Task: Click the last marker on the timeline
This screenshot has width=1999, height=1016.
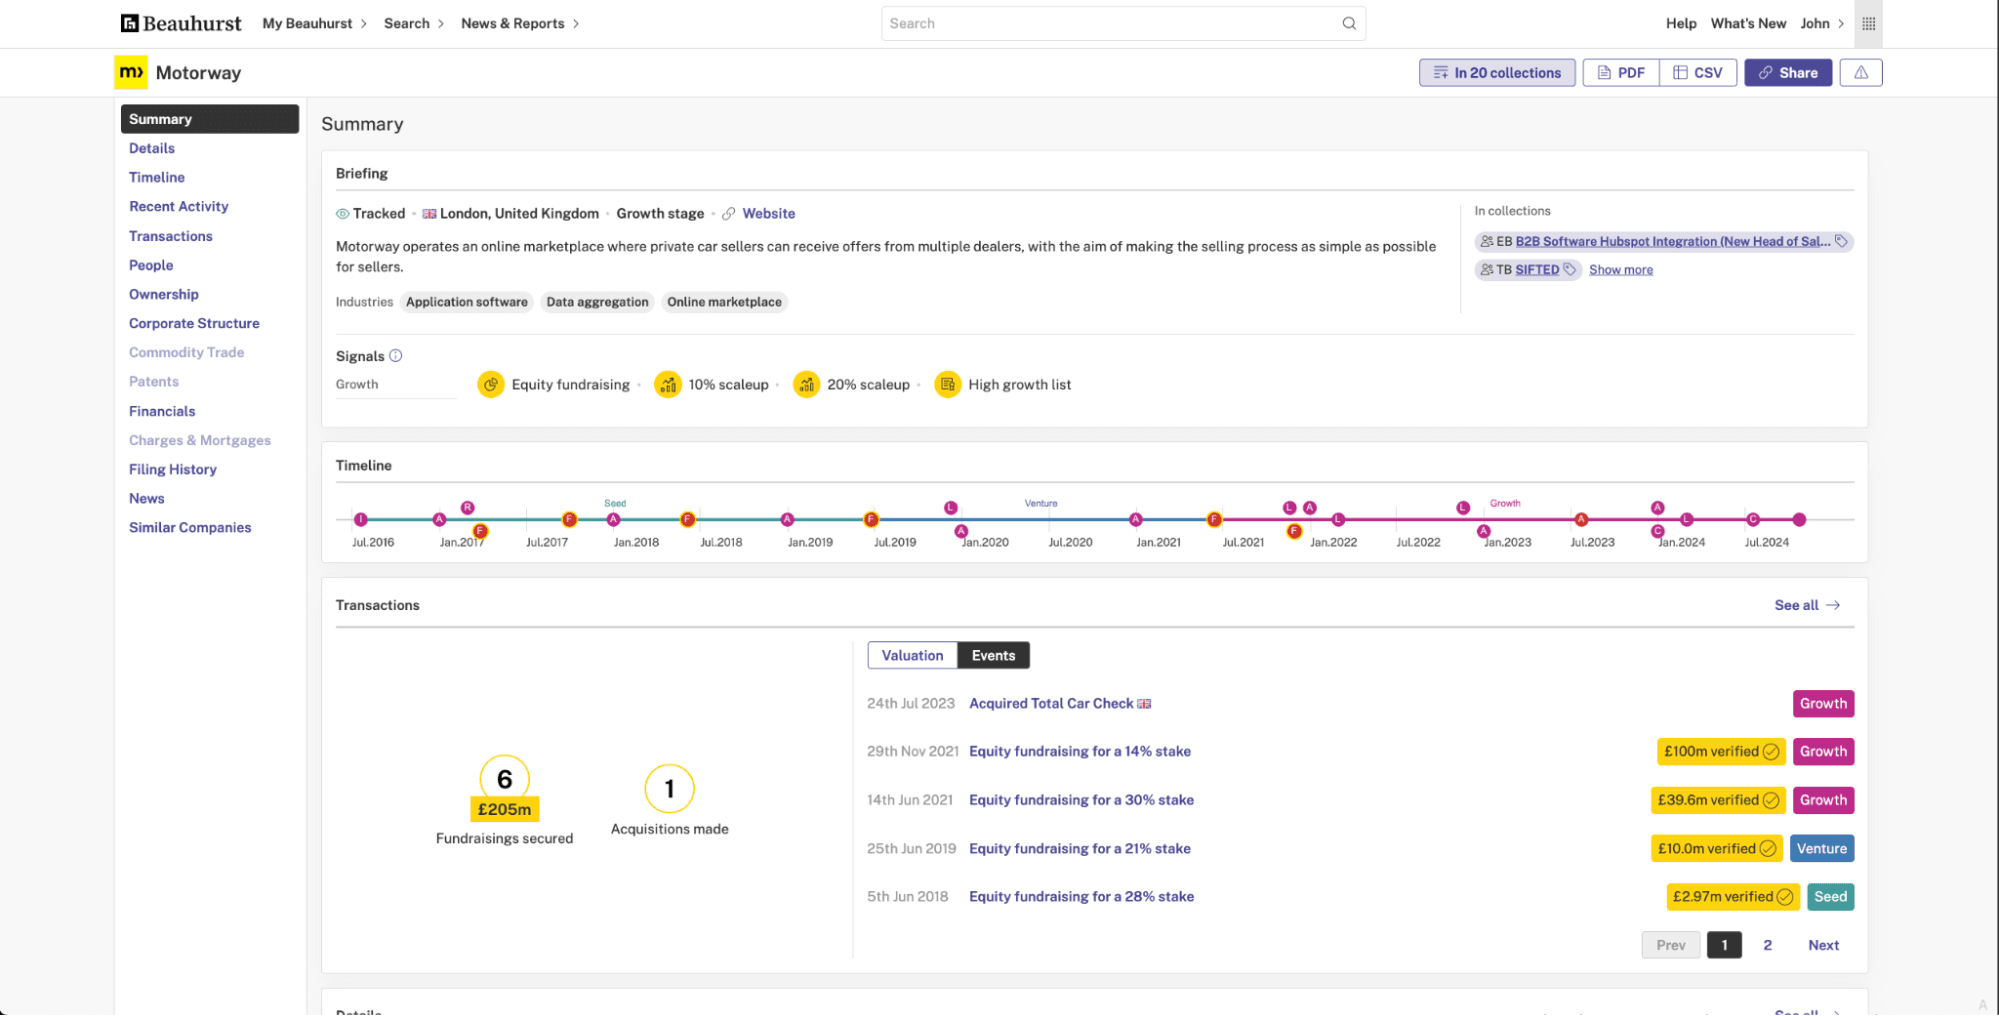Action: (x=1799, y=519)
